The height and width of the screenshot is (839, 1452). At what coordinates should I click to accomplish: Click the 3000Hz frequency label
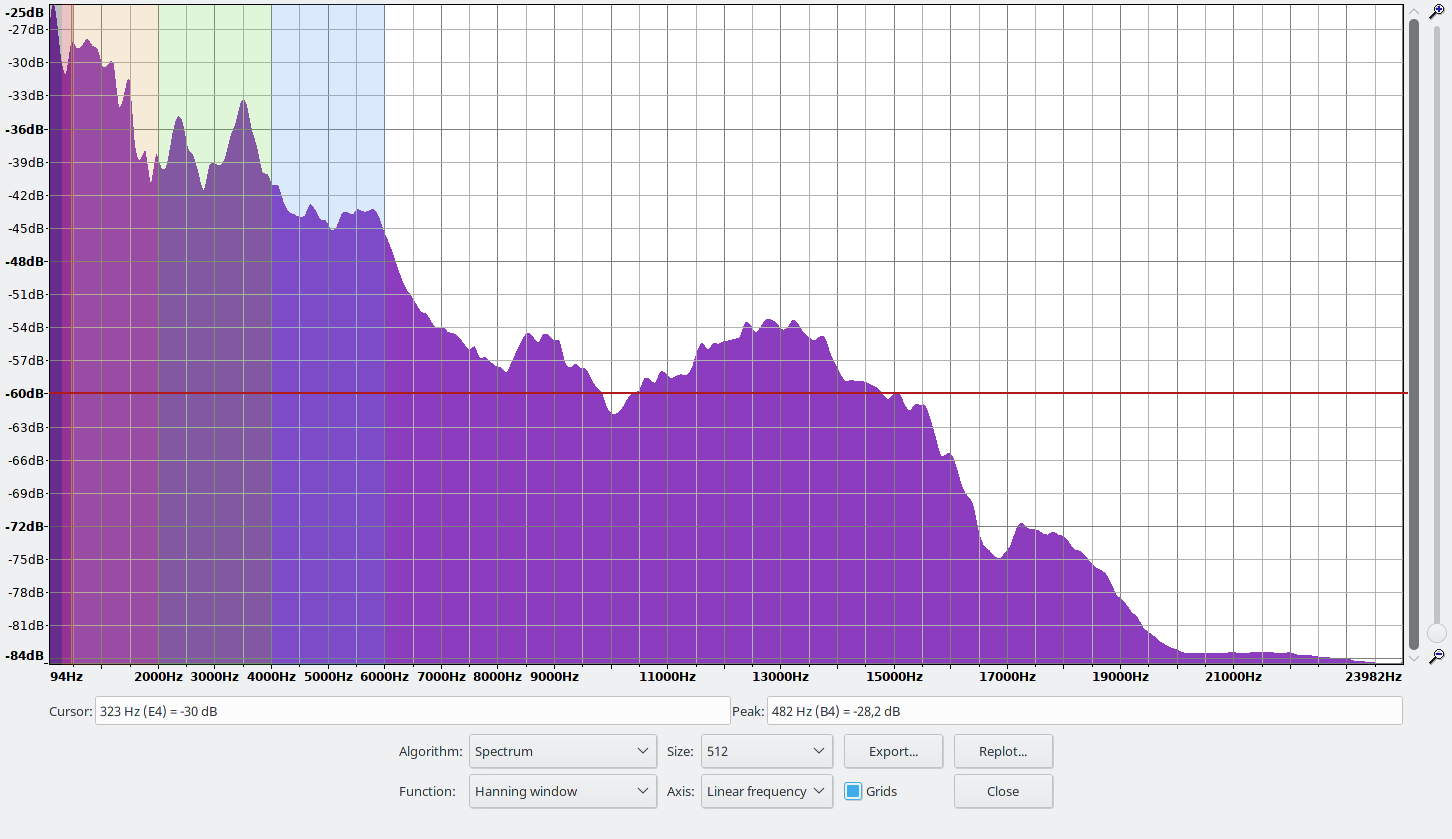click(x=215, y=677)
